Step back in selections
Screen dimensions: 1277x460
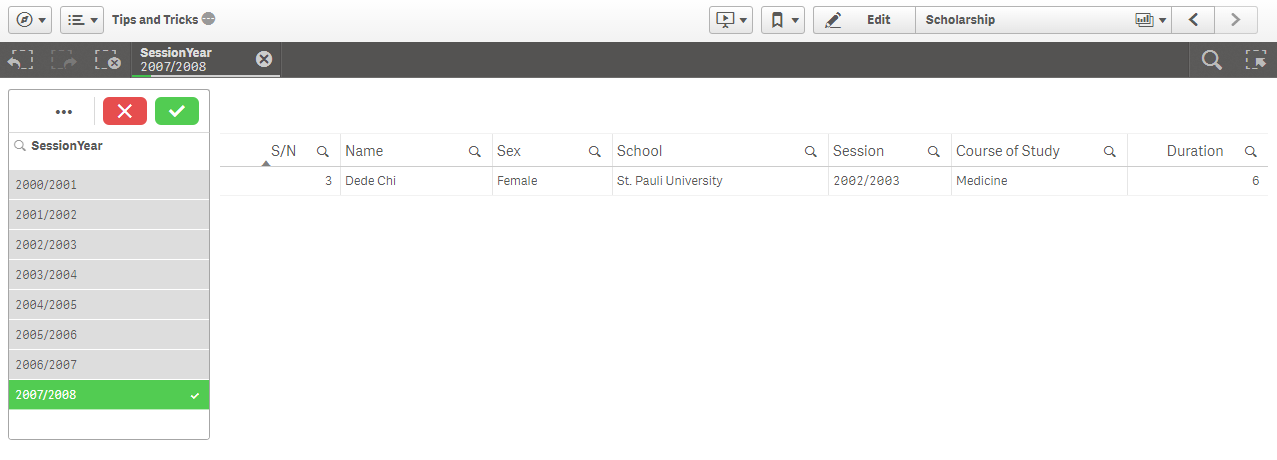(21, 60)
